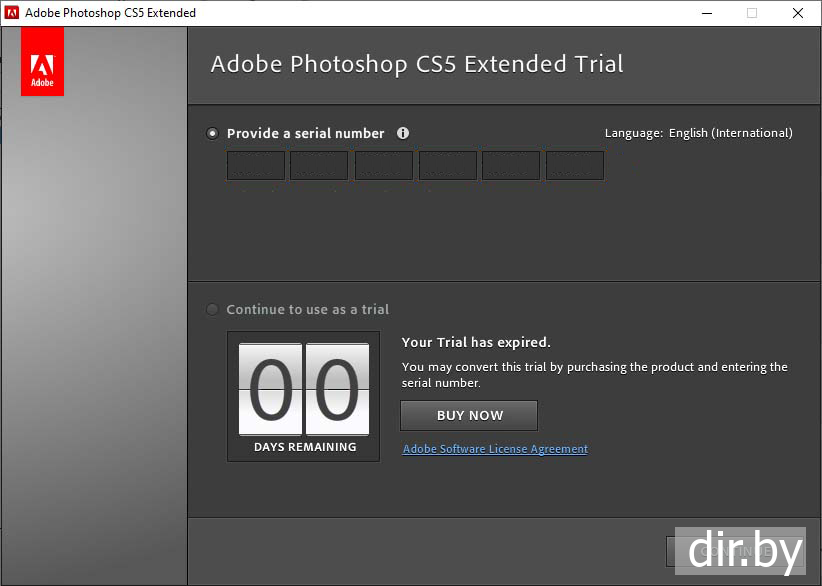Image resolution: width=822 pixels, height=586 pixels.
Task: Select the Provide a serial number option
Action: [x=212, y=133]
